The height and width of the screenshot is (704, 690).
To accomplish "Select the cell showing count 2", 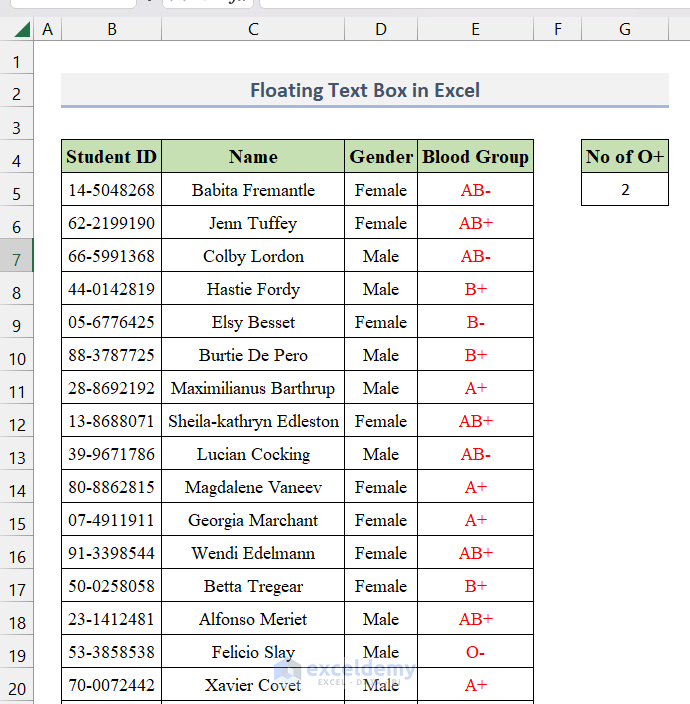I will [x=625, y=190].
